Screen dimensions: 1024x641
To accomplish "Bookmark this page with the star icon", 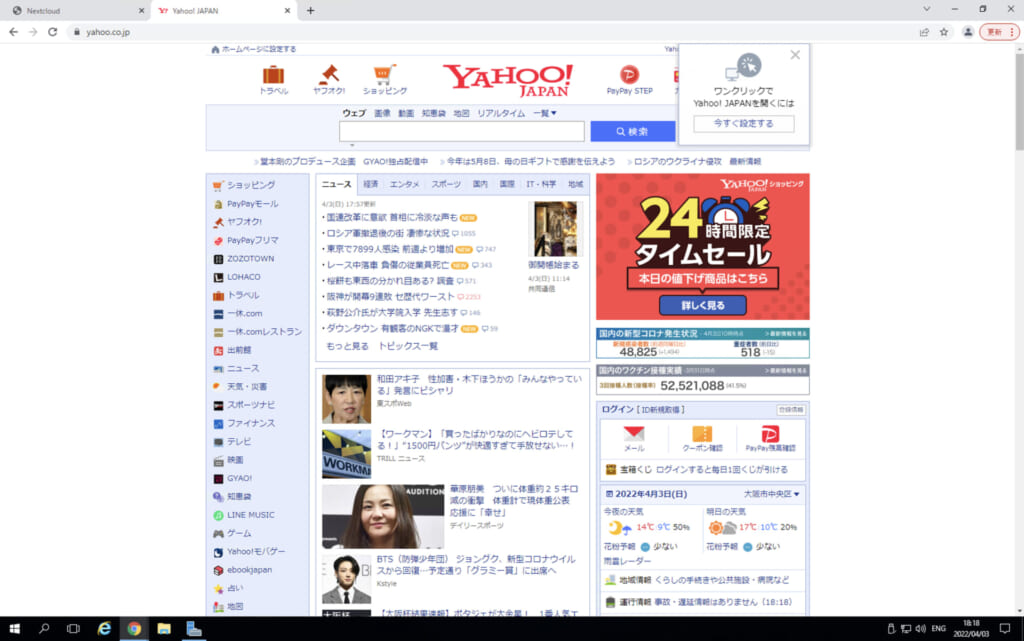I will click(943, 32).
